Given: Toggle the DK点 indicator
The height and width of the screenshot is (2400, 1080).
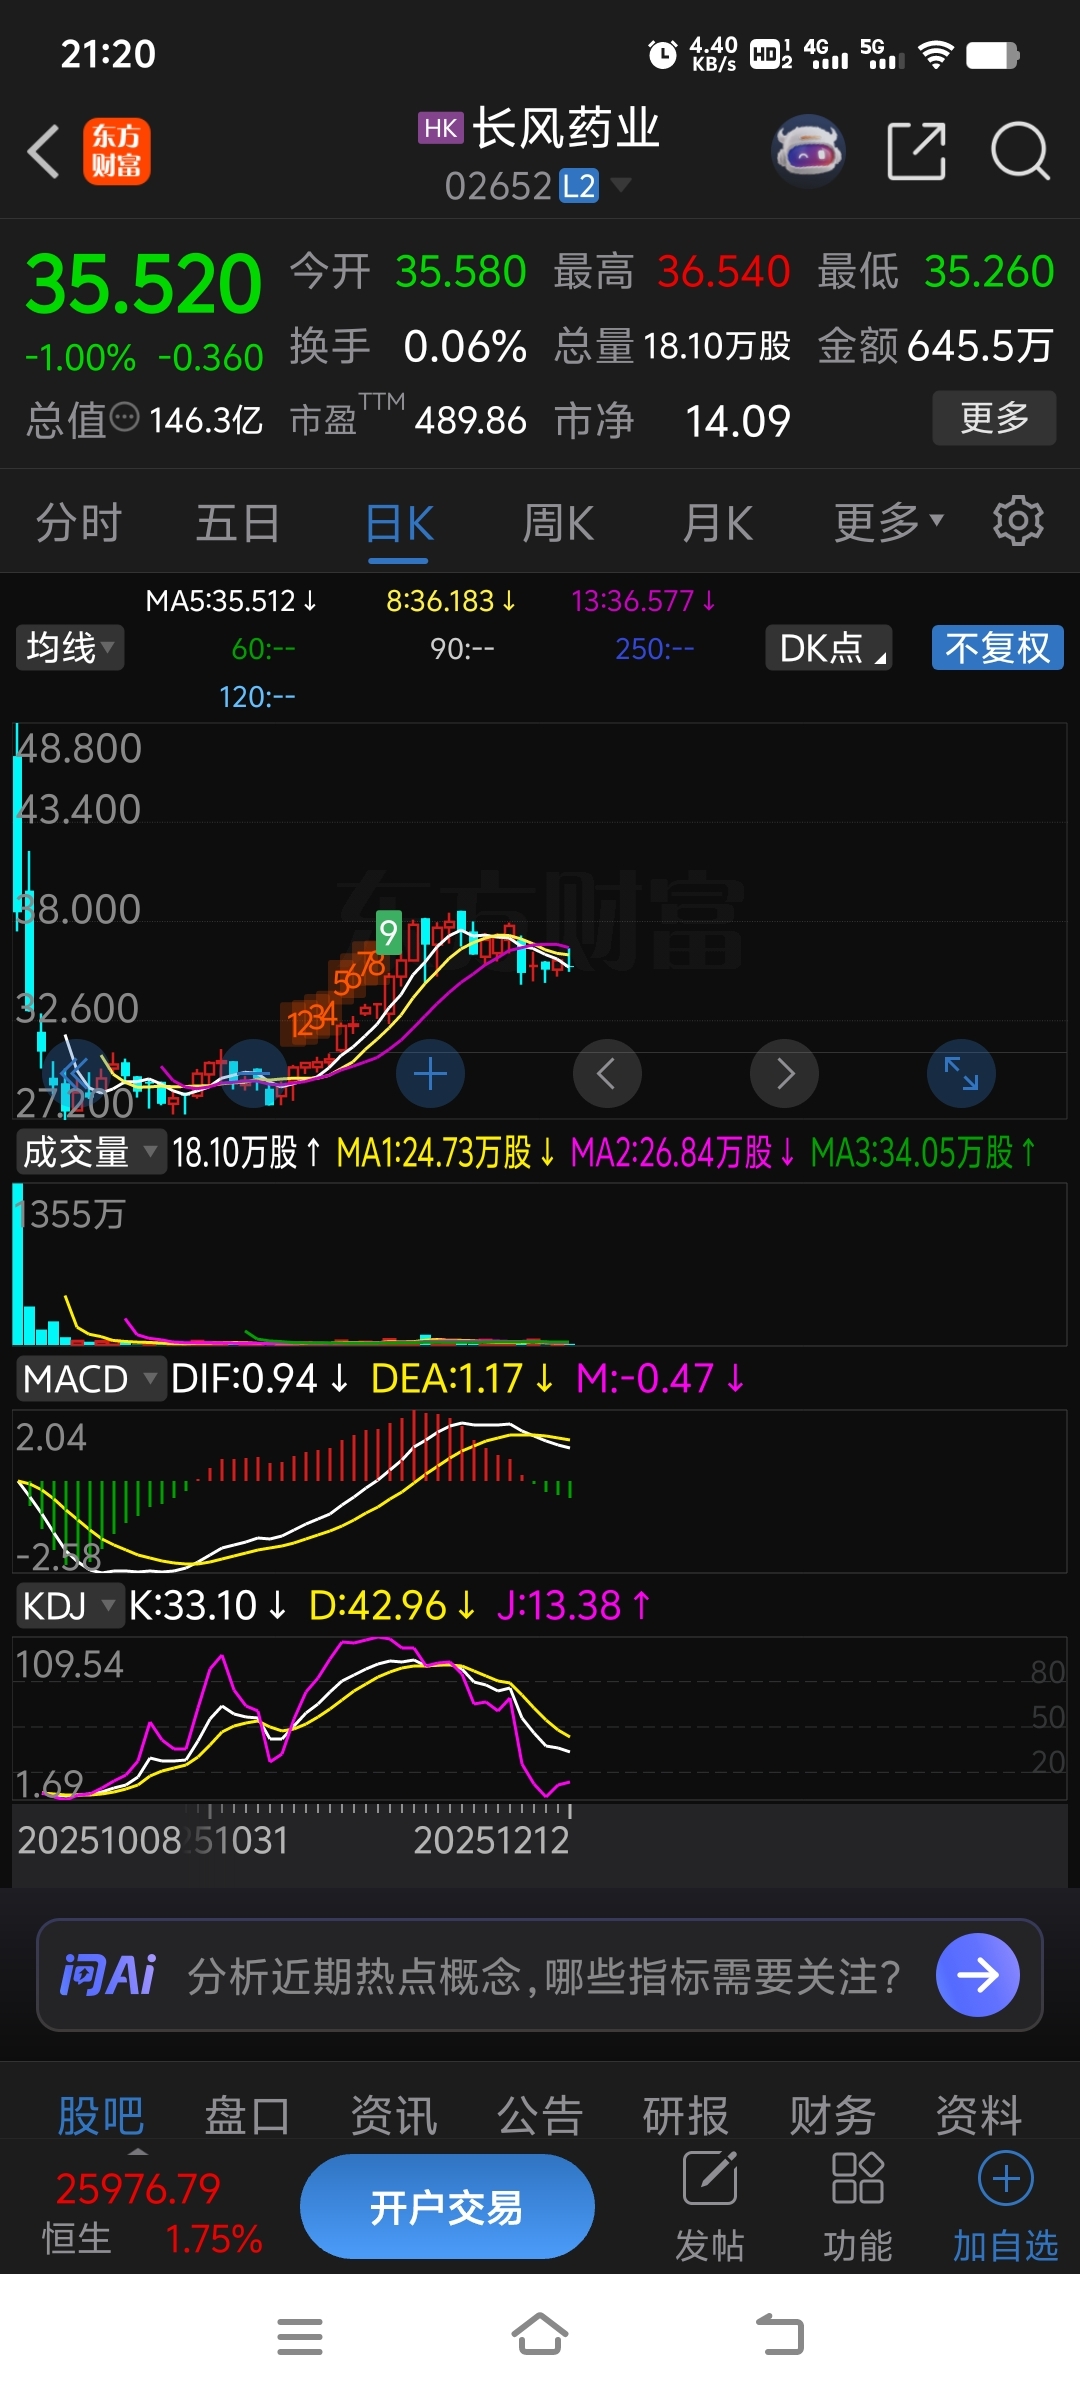Looking at the screenshot, I should [828, 648].
